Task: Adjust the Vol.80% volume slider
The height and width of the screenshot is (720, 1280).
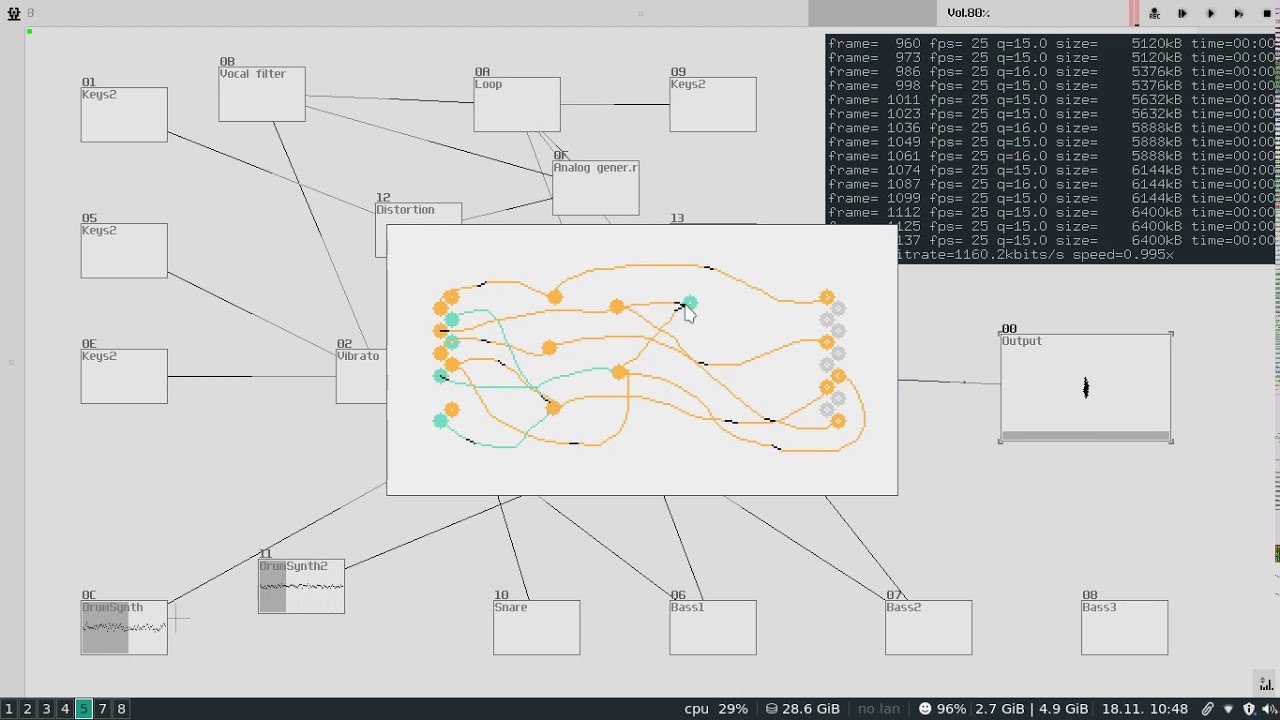Action: click(x=969, y=13)
